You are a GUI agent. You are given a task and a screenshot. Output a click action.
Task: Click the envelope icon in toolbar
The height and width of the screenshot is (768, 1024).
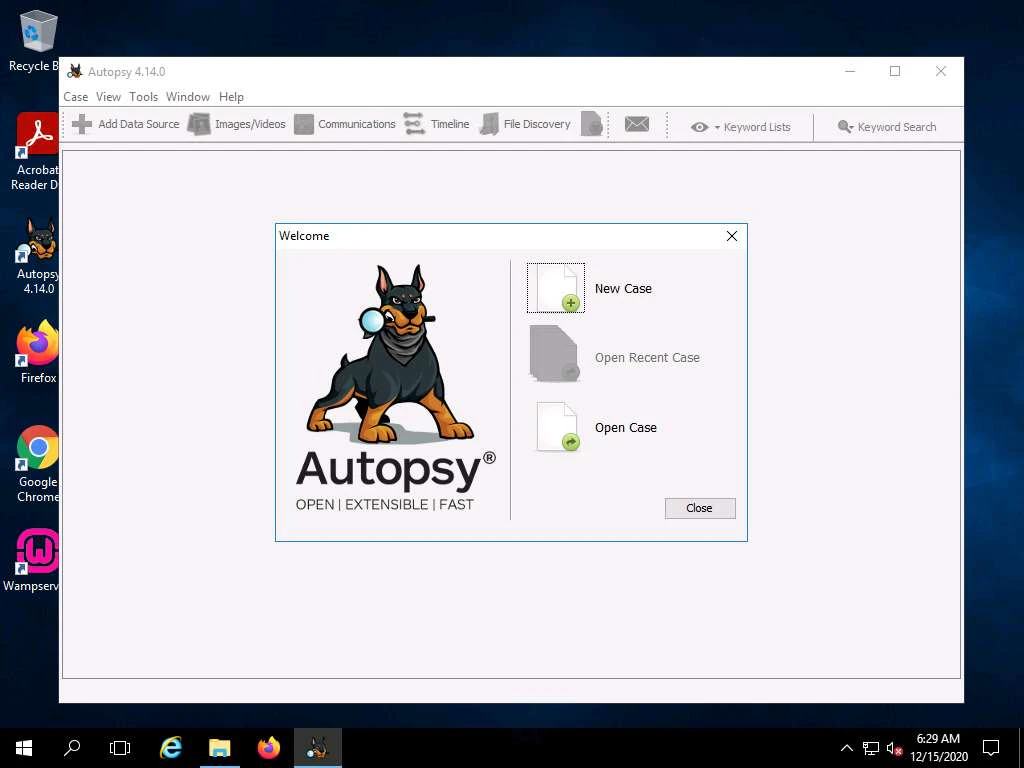click(637, 123)
